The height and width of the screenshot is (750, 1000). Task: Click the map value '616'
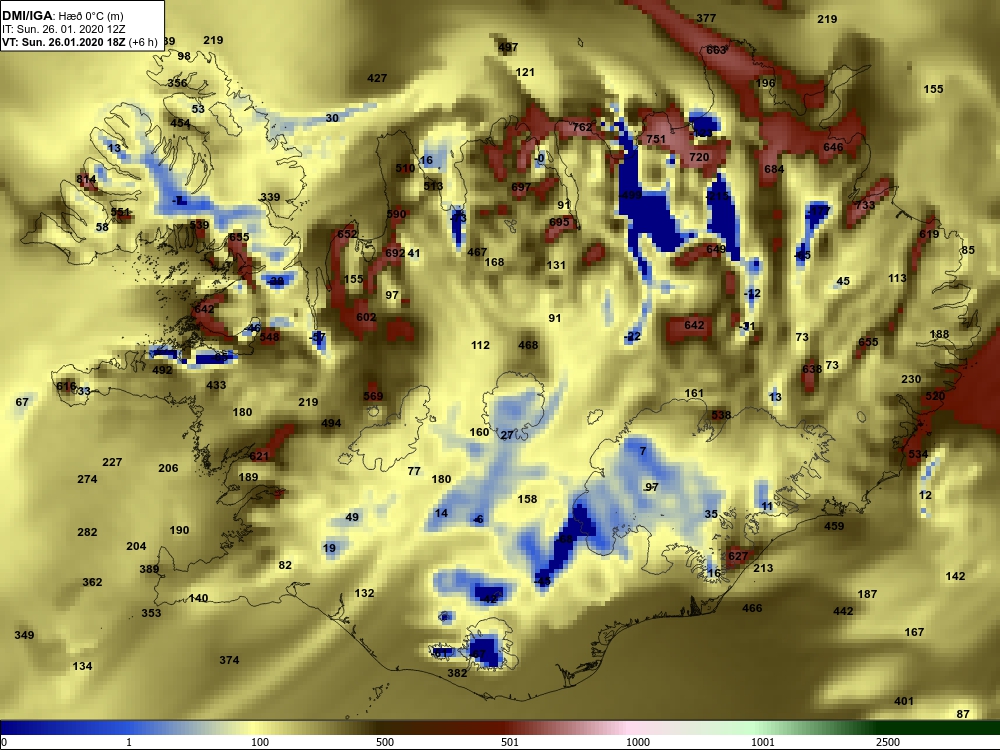point(66,386)
